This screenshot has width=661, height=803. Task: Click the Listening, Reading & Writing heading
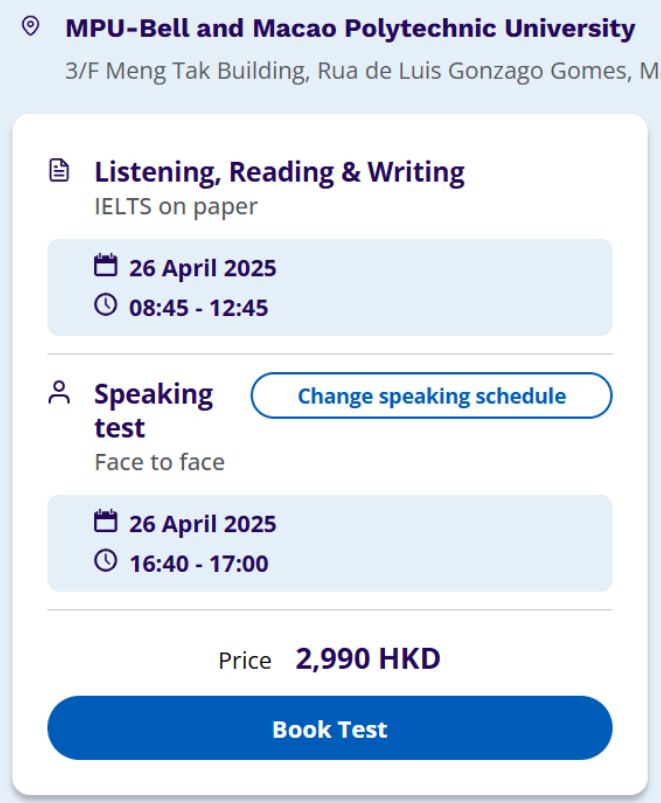280,172
